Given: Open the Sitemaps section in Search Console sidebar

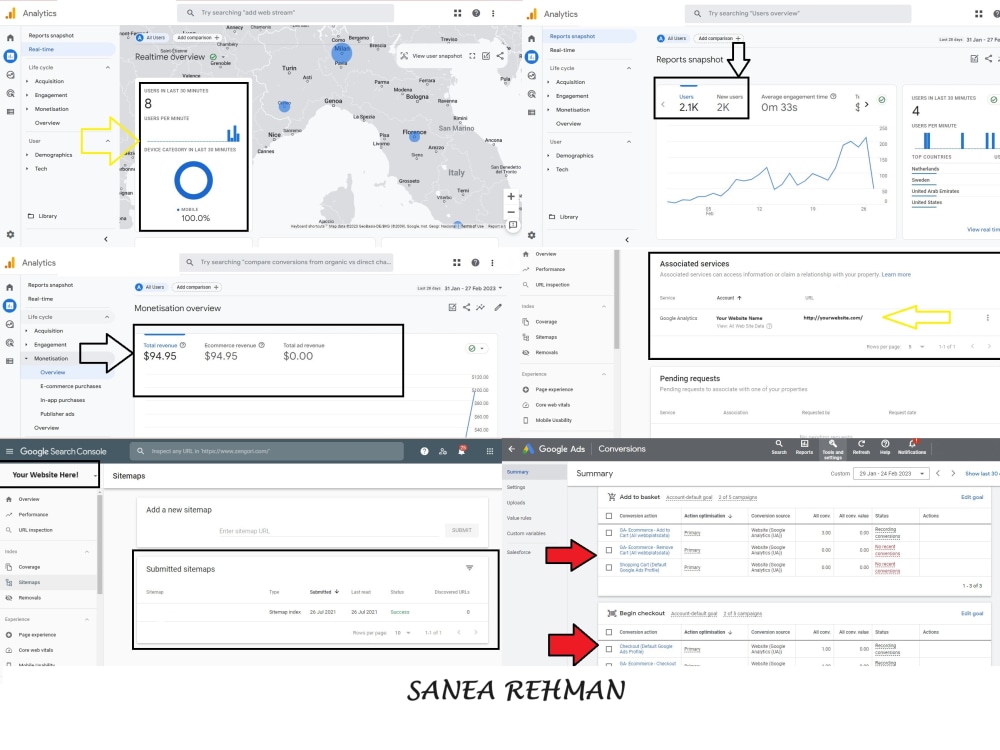Looking at the screenshot, I should tap(28, 581).
